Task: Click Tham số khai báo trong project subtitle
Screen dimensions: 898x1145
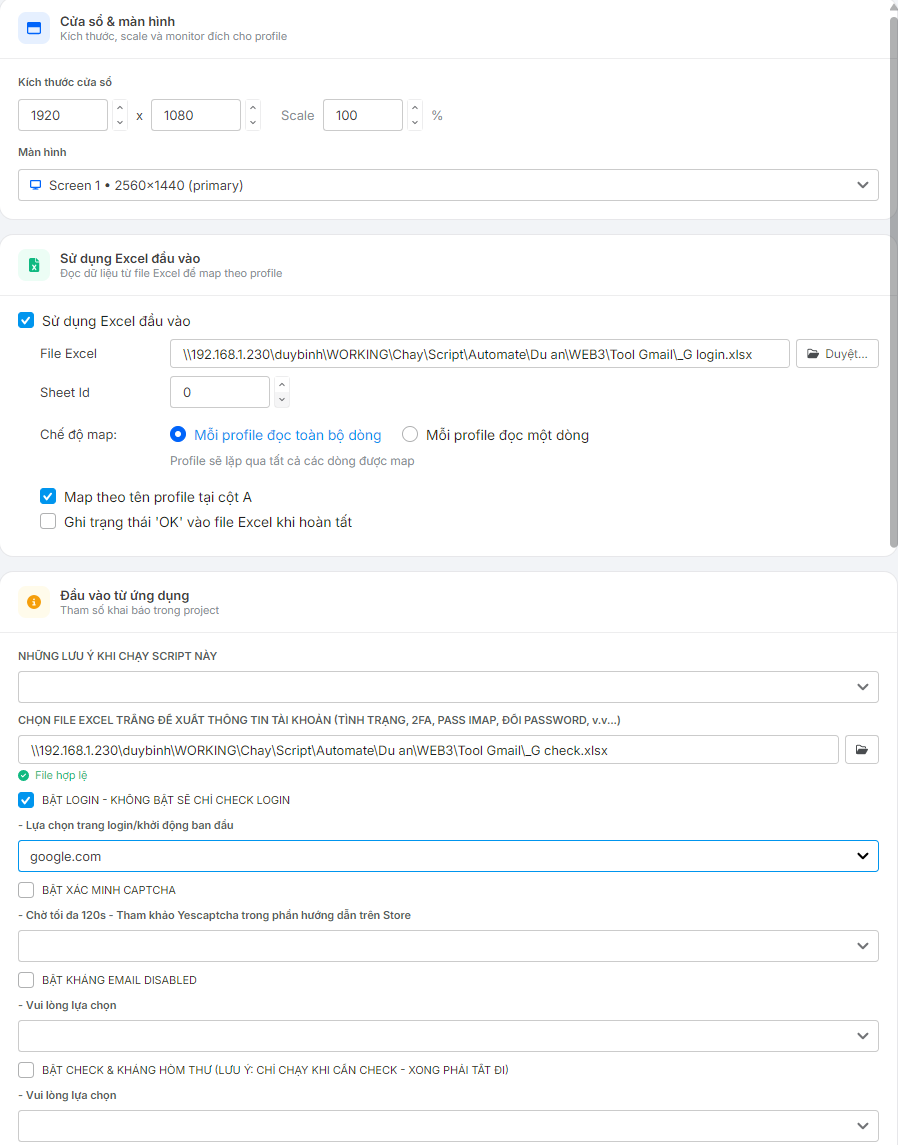Action: click(139, 610)
